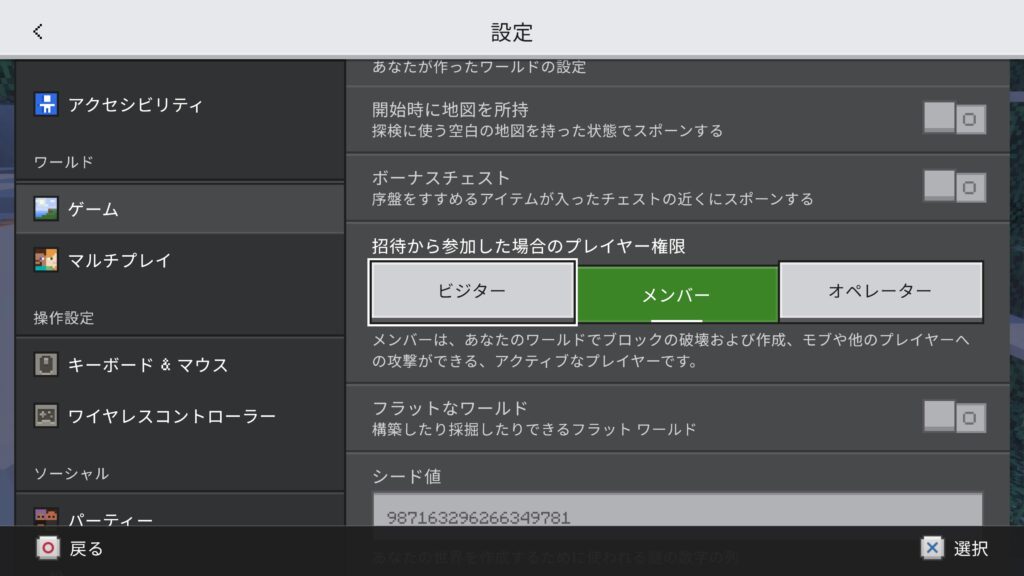Select オペレーター permission
Viewport: 1024px width, 576px height.
(881, 292)
